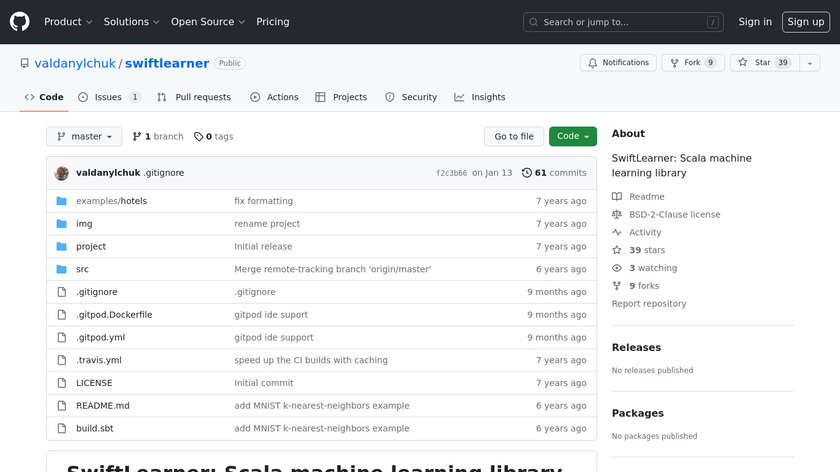Click the Sign up button
Screen dimensions: 840x472
point(806,22)
